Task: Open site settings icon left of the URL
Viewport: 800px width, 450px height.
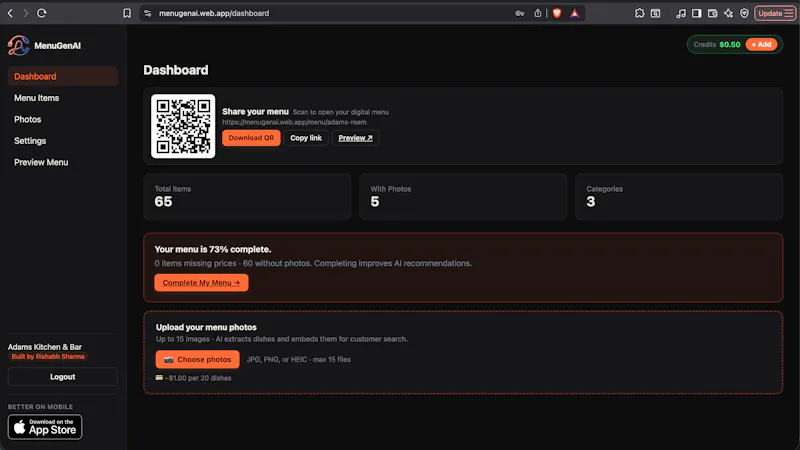Action: click(x=147, y=13)
